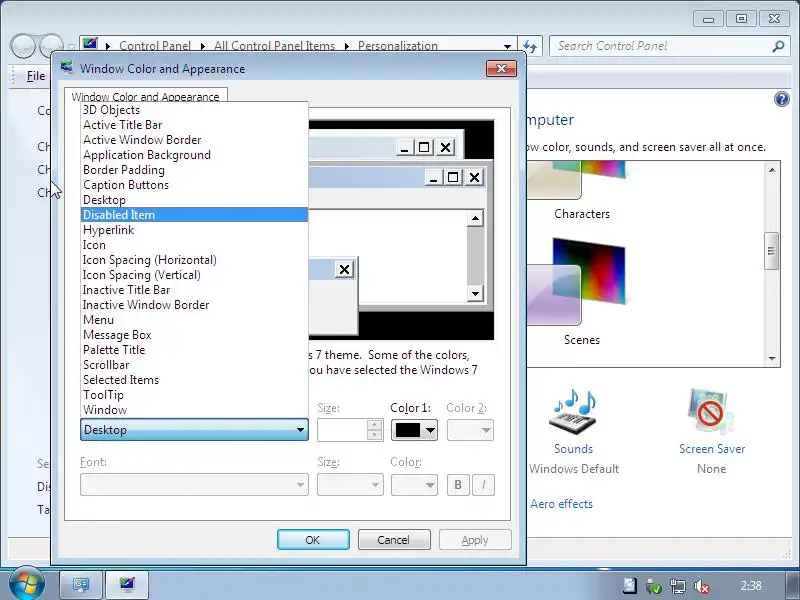The height and width of the screenshot is (600, 800).
Task: Select Inactive Window Border entry
Action: pyautogui.click(x=194, y=305)
